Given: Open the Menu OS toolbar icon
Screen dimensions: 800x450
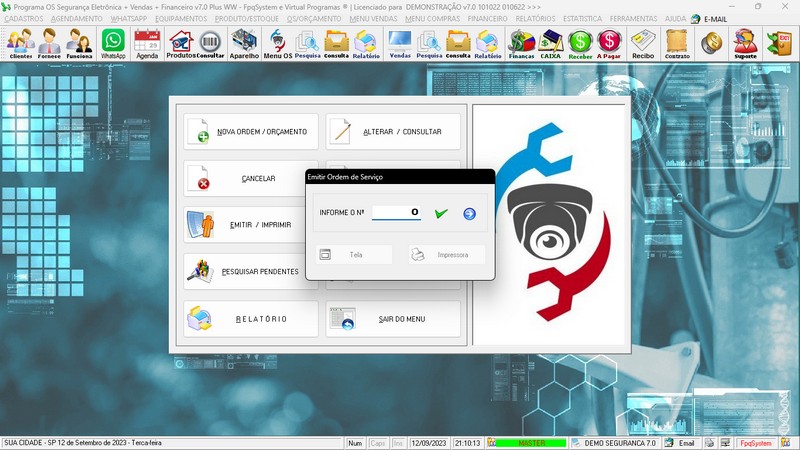Looking at the screenshot, I should 278,43.
